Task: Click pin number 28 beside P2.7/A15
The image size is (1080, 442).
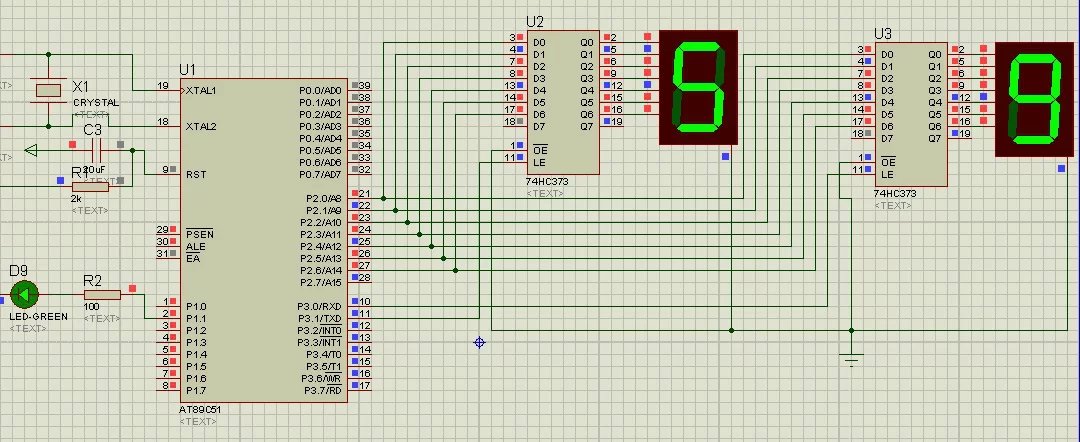Action: tap(365, 277)
